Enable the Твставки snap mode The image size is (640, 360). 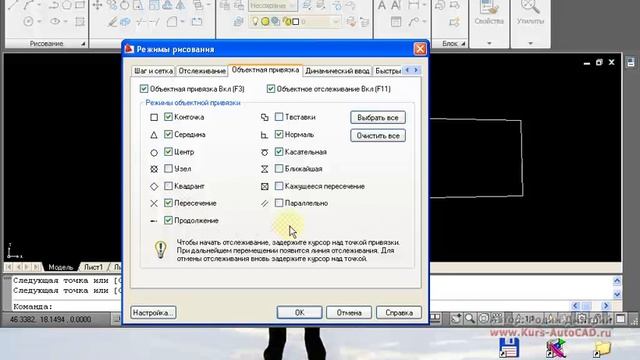point(279,117)
